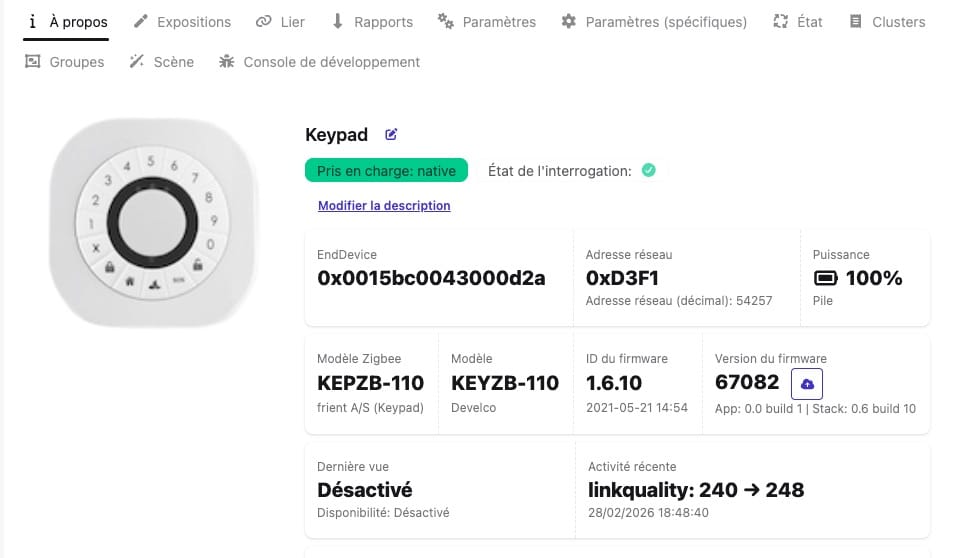The height and width of the screenshot is (558, 967).
Task: Open the À propos tab
Action: point(66,22)
